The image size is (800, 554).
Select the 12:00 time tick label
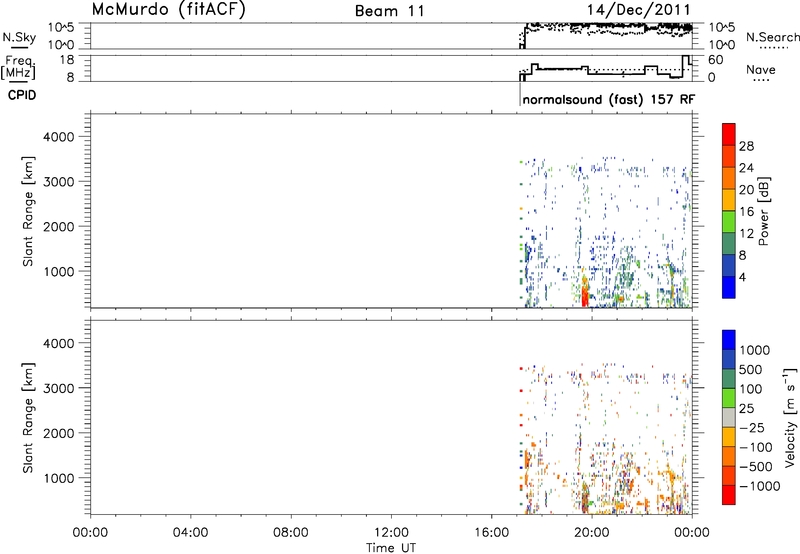[x=391, y=533]
